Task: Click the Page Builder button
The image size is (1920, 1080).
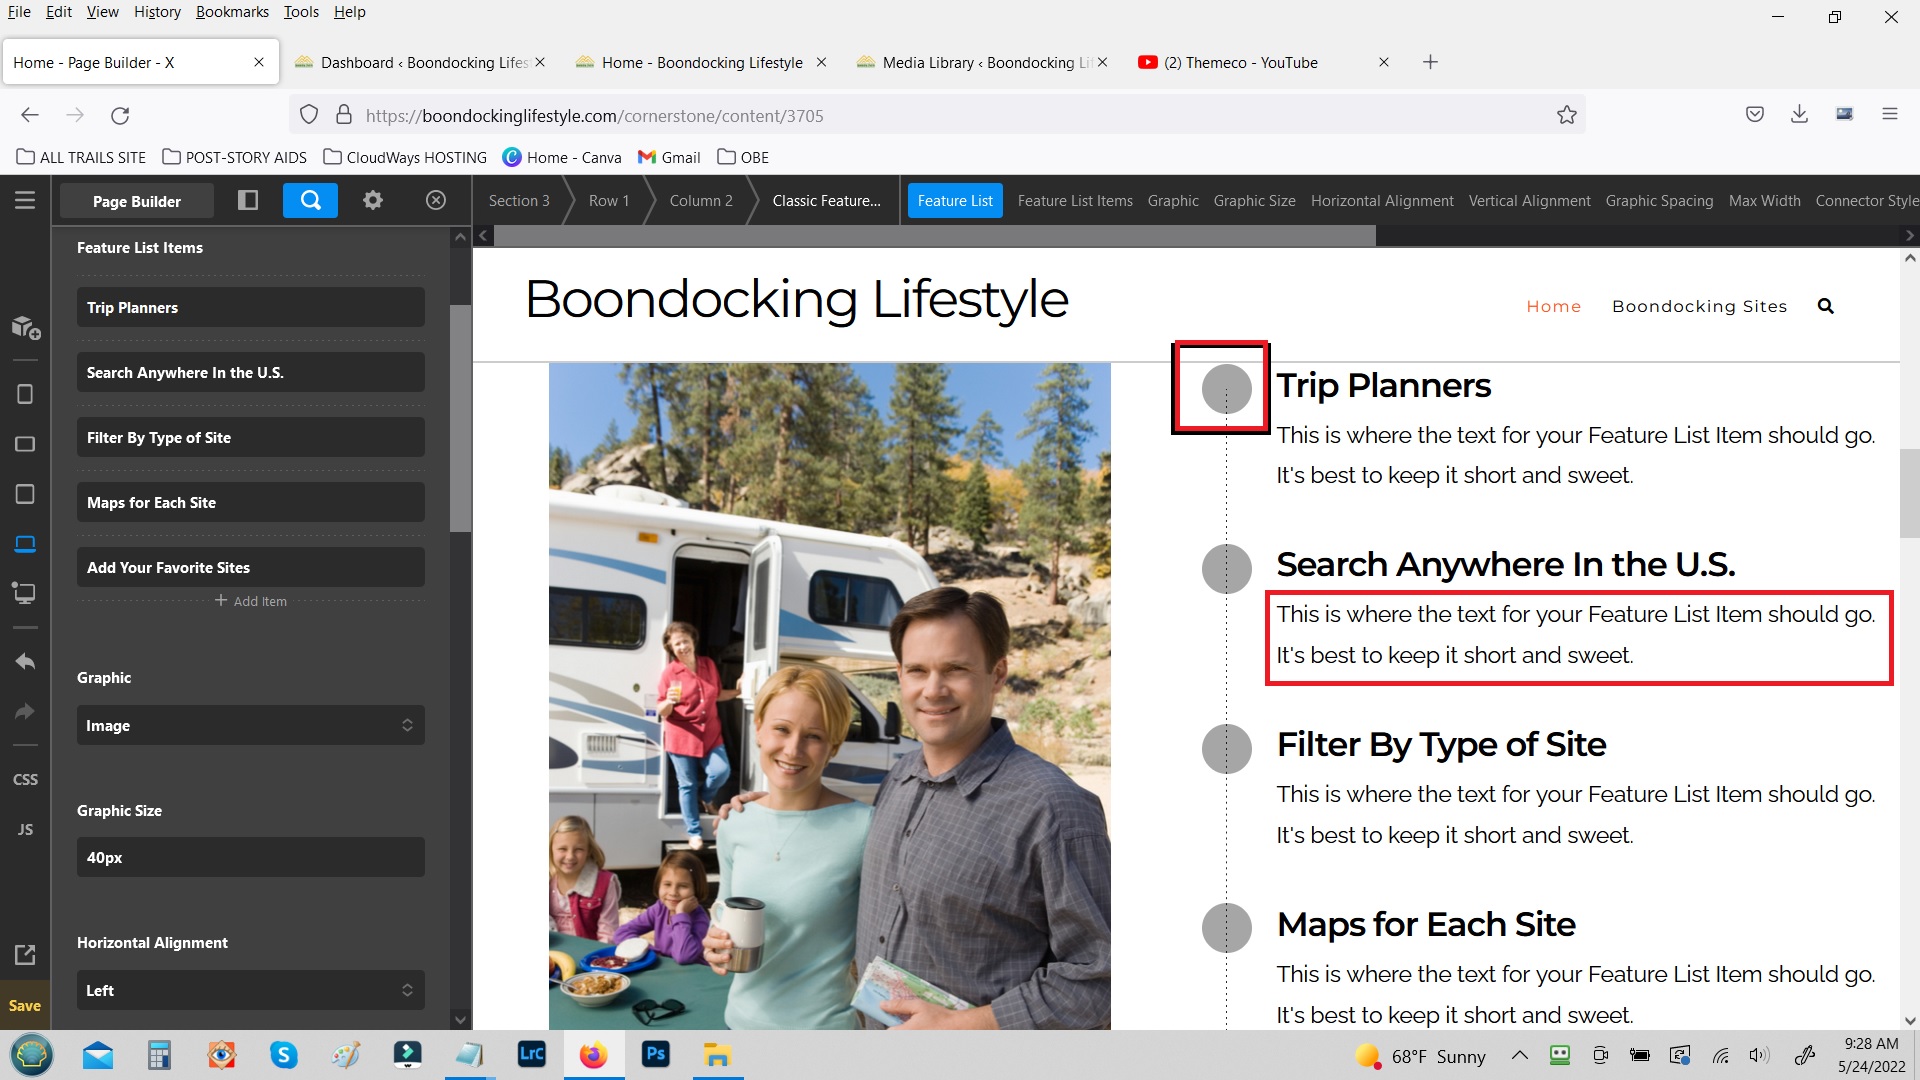Action: 137,200
